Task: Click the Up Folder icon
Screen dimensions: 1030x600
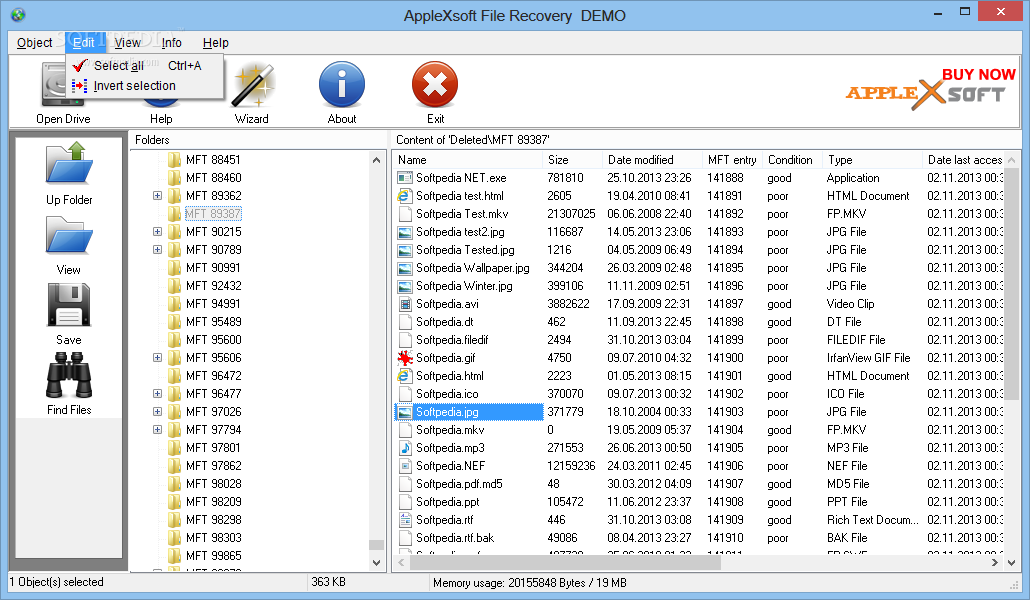Action: coord(69,163)
